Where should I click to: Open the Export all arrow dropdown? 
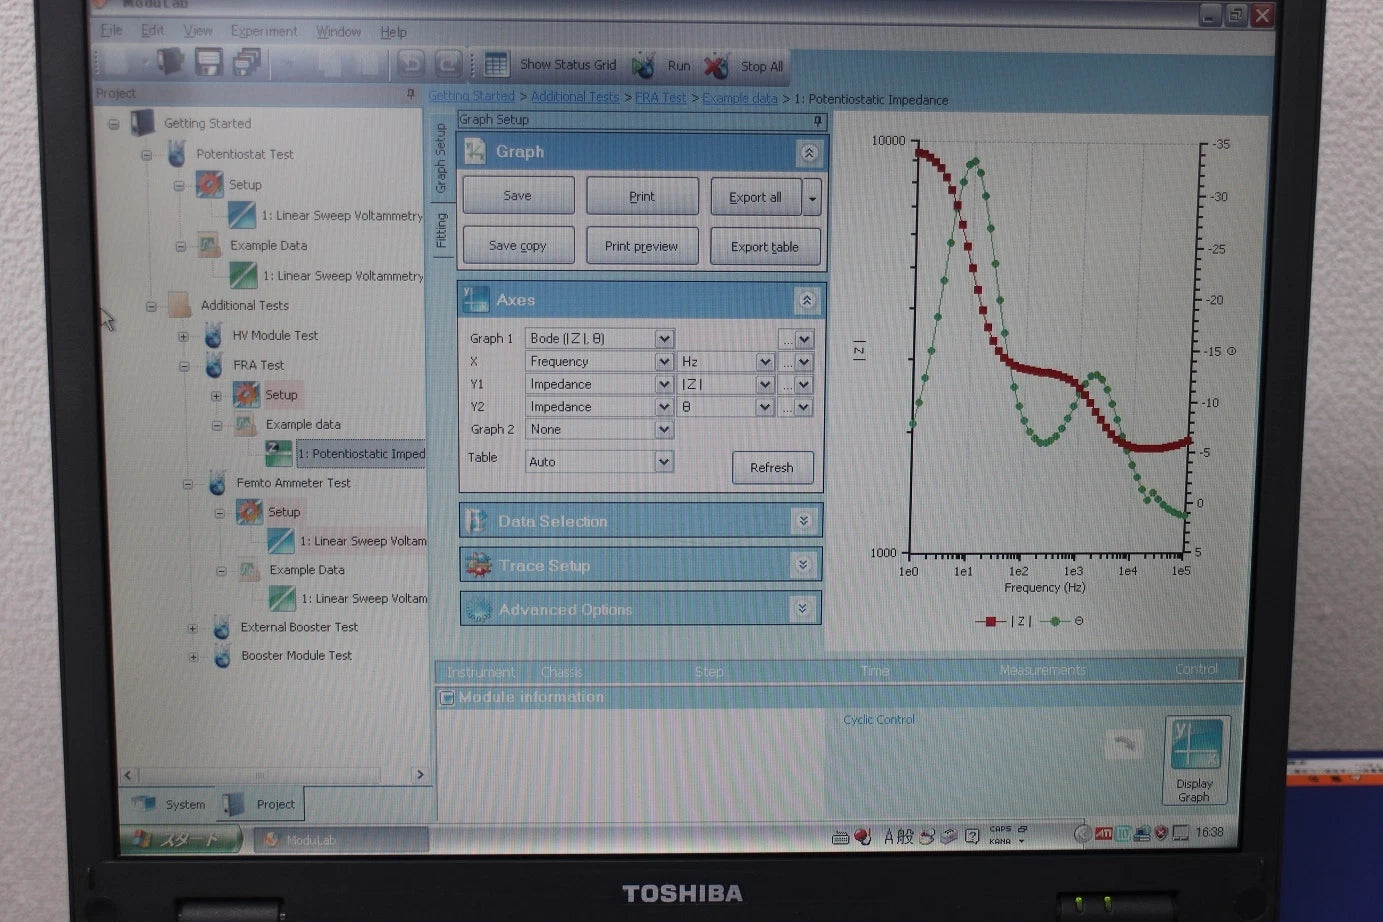tap(813, 198)
